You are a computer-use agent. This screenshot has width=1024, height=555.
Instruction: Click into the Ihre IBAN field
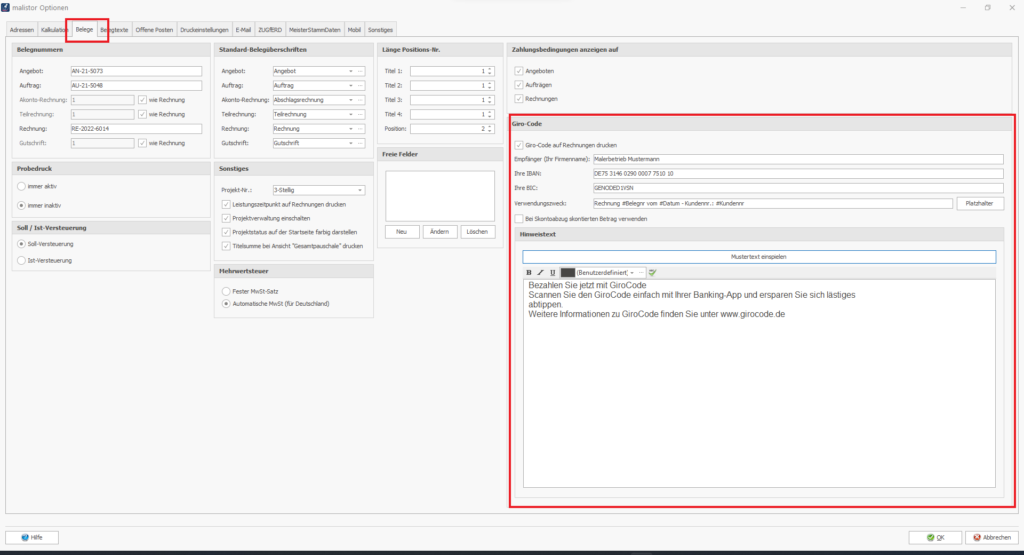(x=797, y=173)
